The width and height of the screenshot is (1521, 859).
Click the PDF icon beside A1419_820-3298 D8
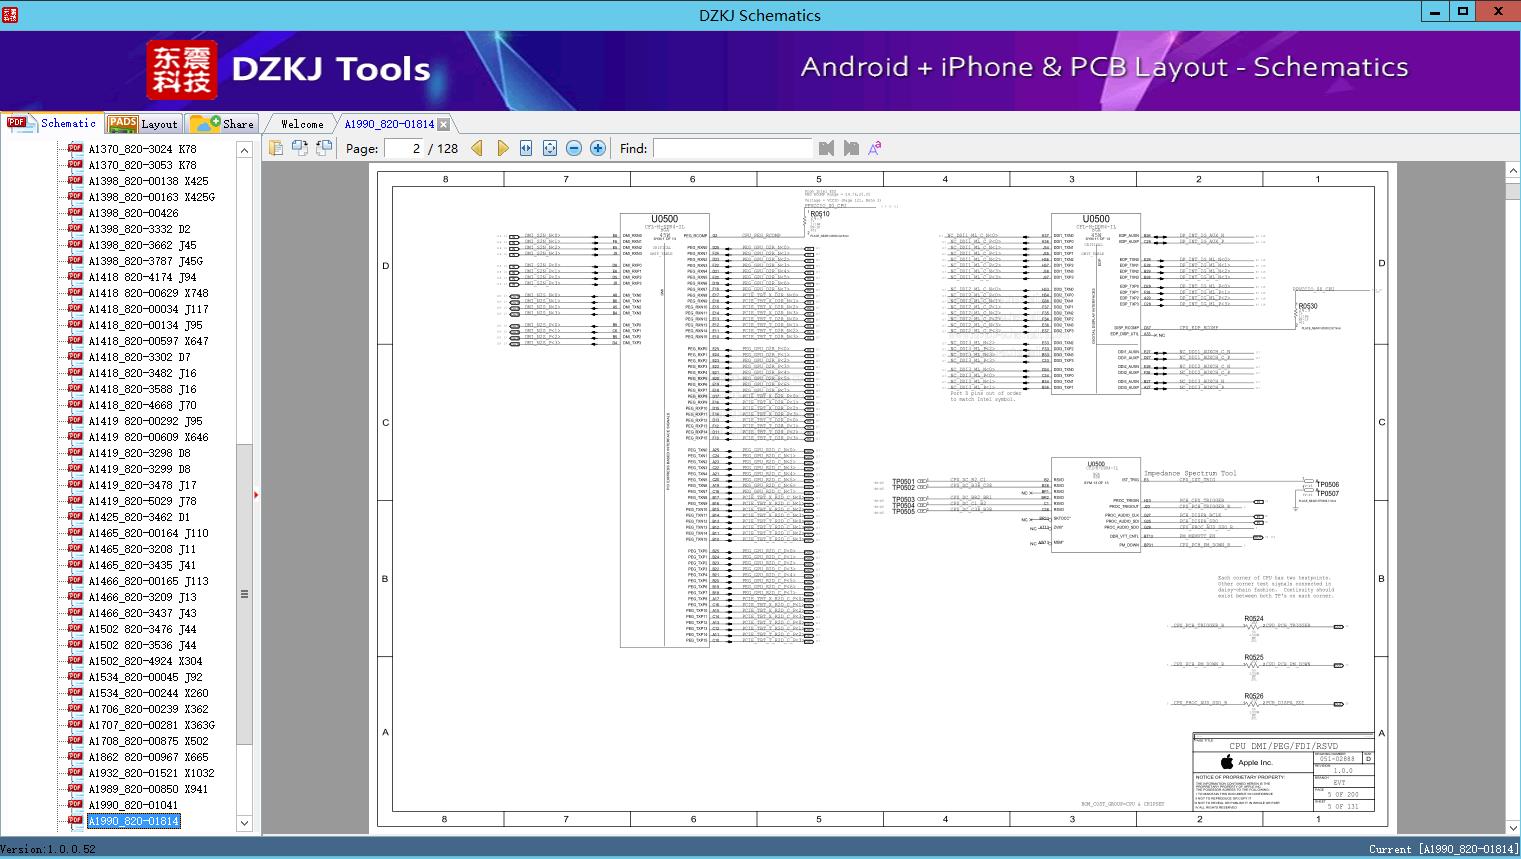75,453
